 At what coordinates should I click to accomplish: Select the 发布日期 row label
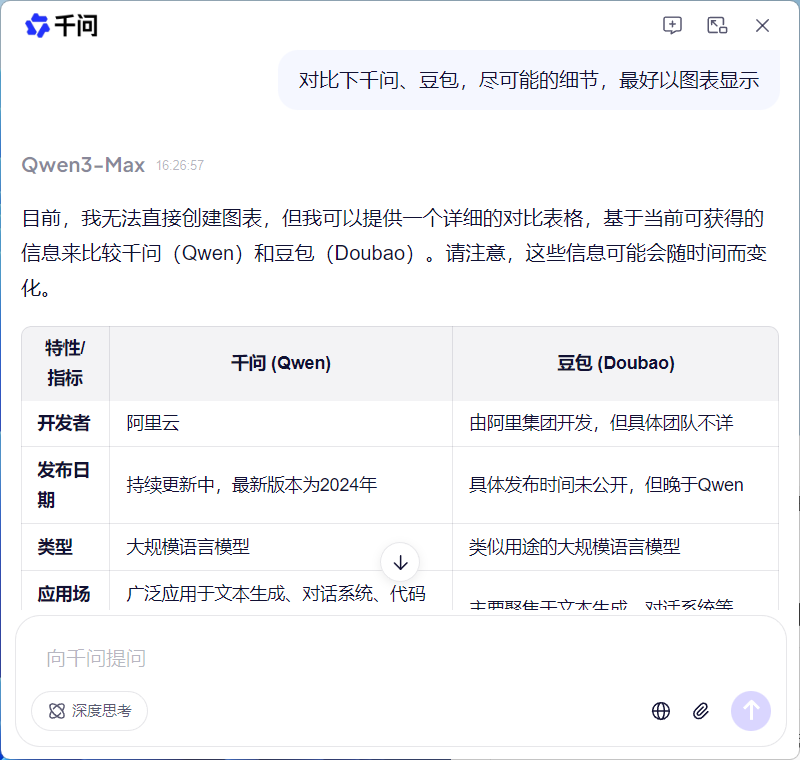click(x=64, y=485)
